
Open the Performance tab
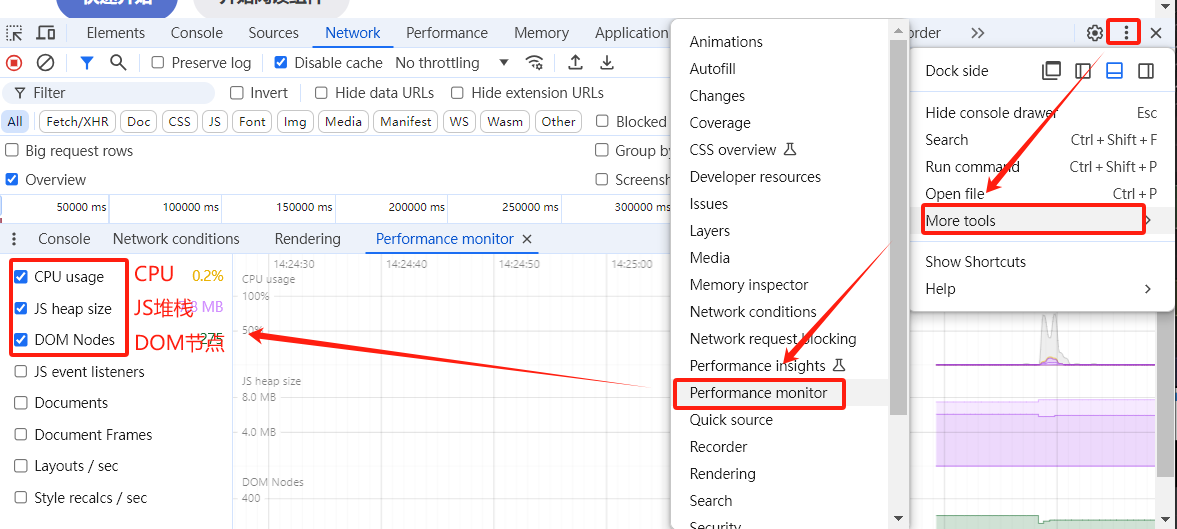click(447, 33)
